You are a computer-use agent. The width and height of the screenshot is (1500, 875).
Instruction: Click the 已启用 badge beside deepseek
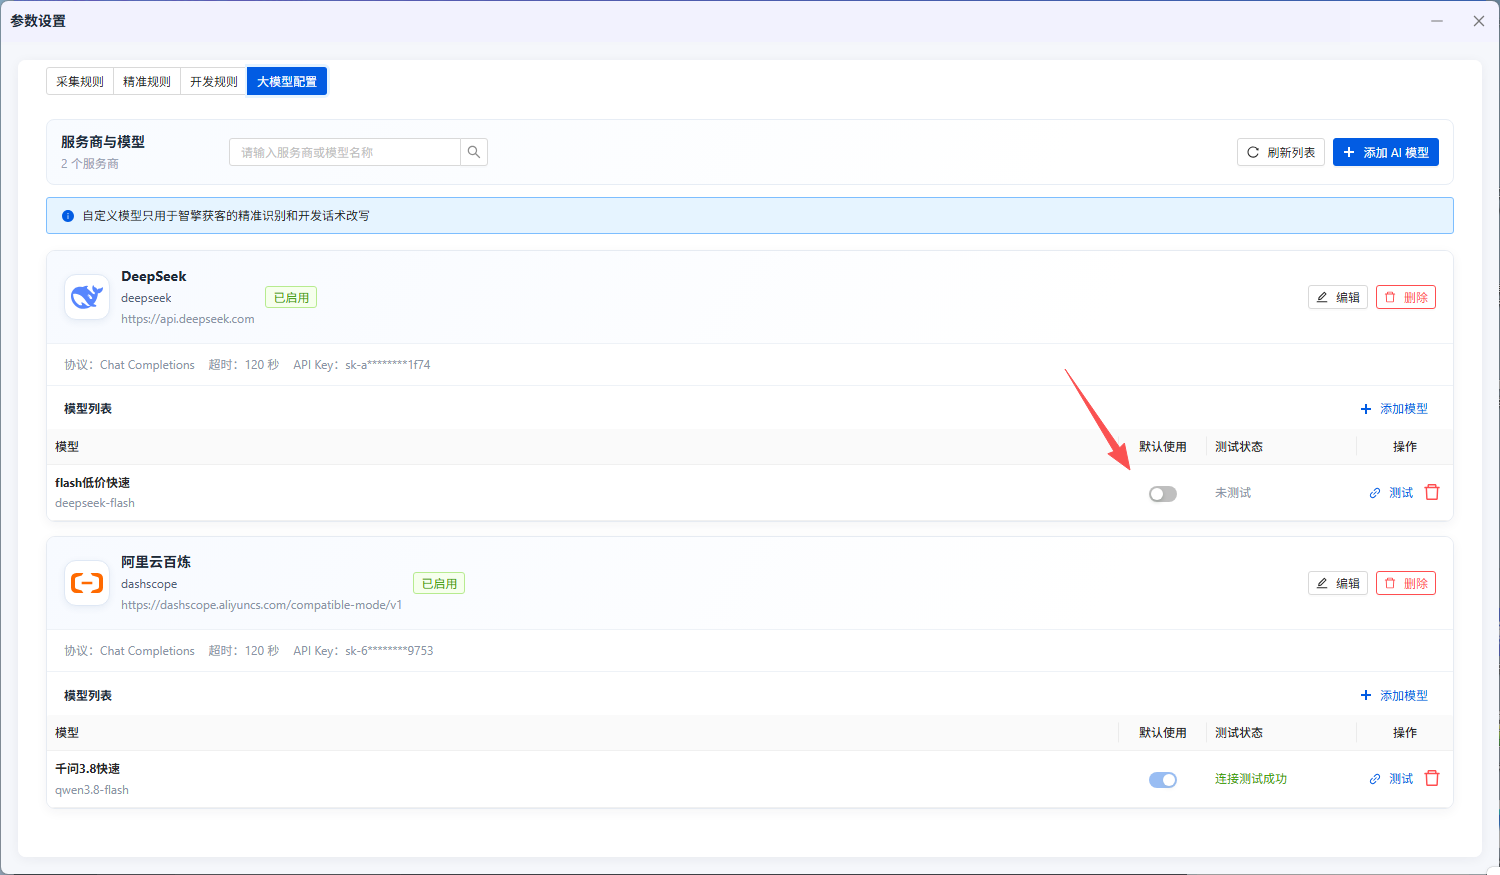tap(291, 297)
